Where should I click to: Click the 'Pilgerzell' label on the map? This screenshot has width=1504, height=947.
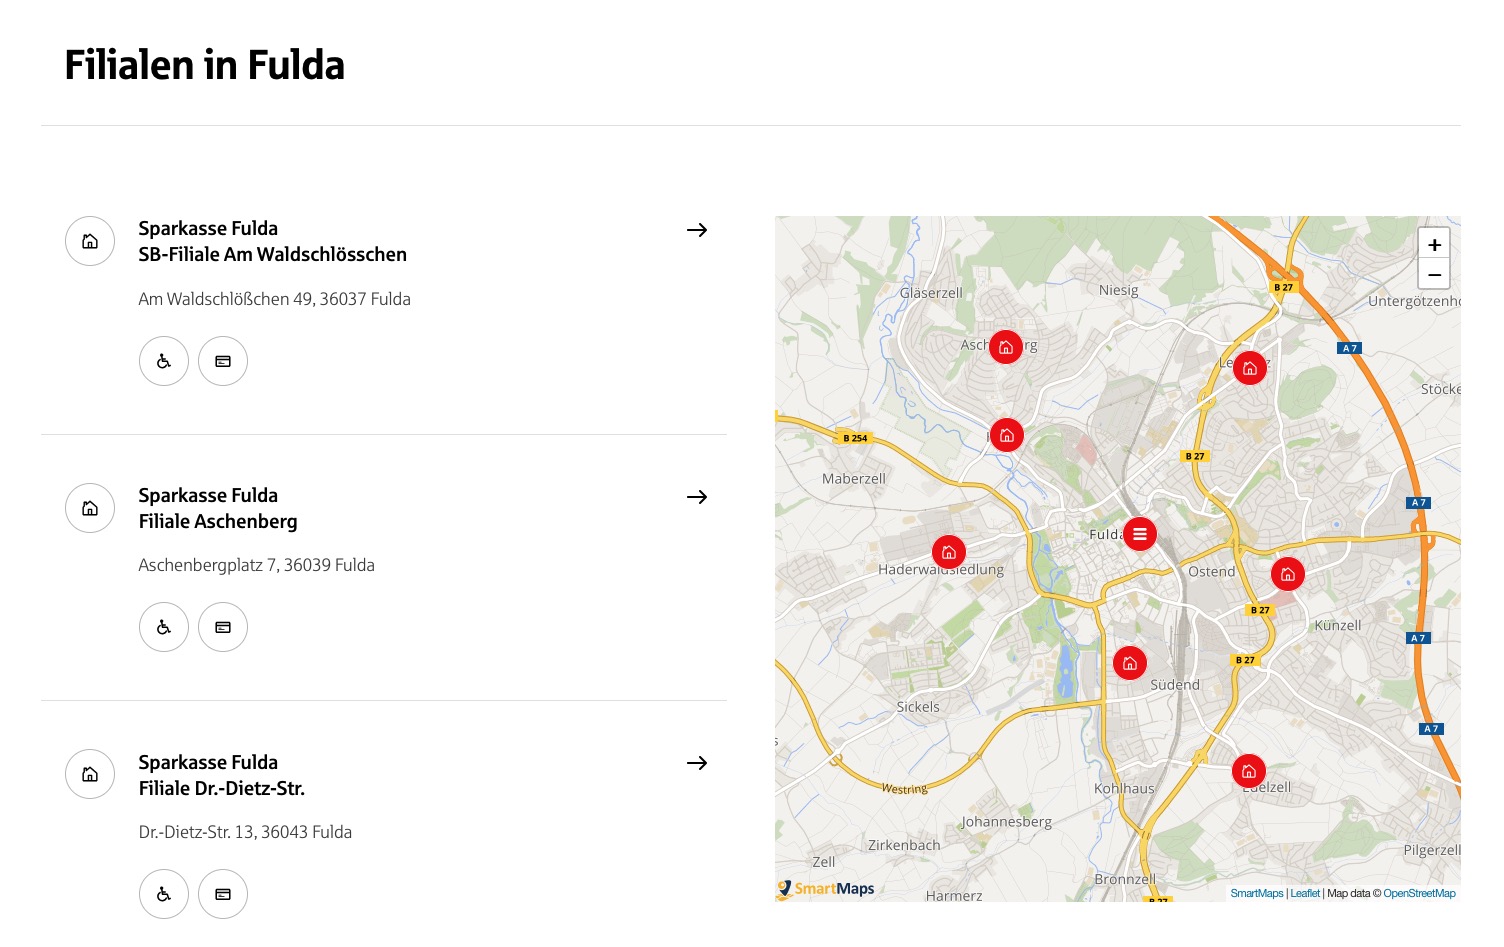(x=1432, y=850)
